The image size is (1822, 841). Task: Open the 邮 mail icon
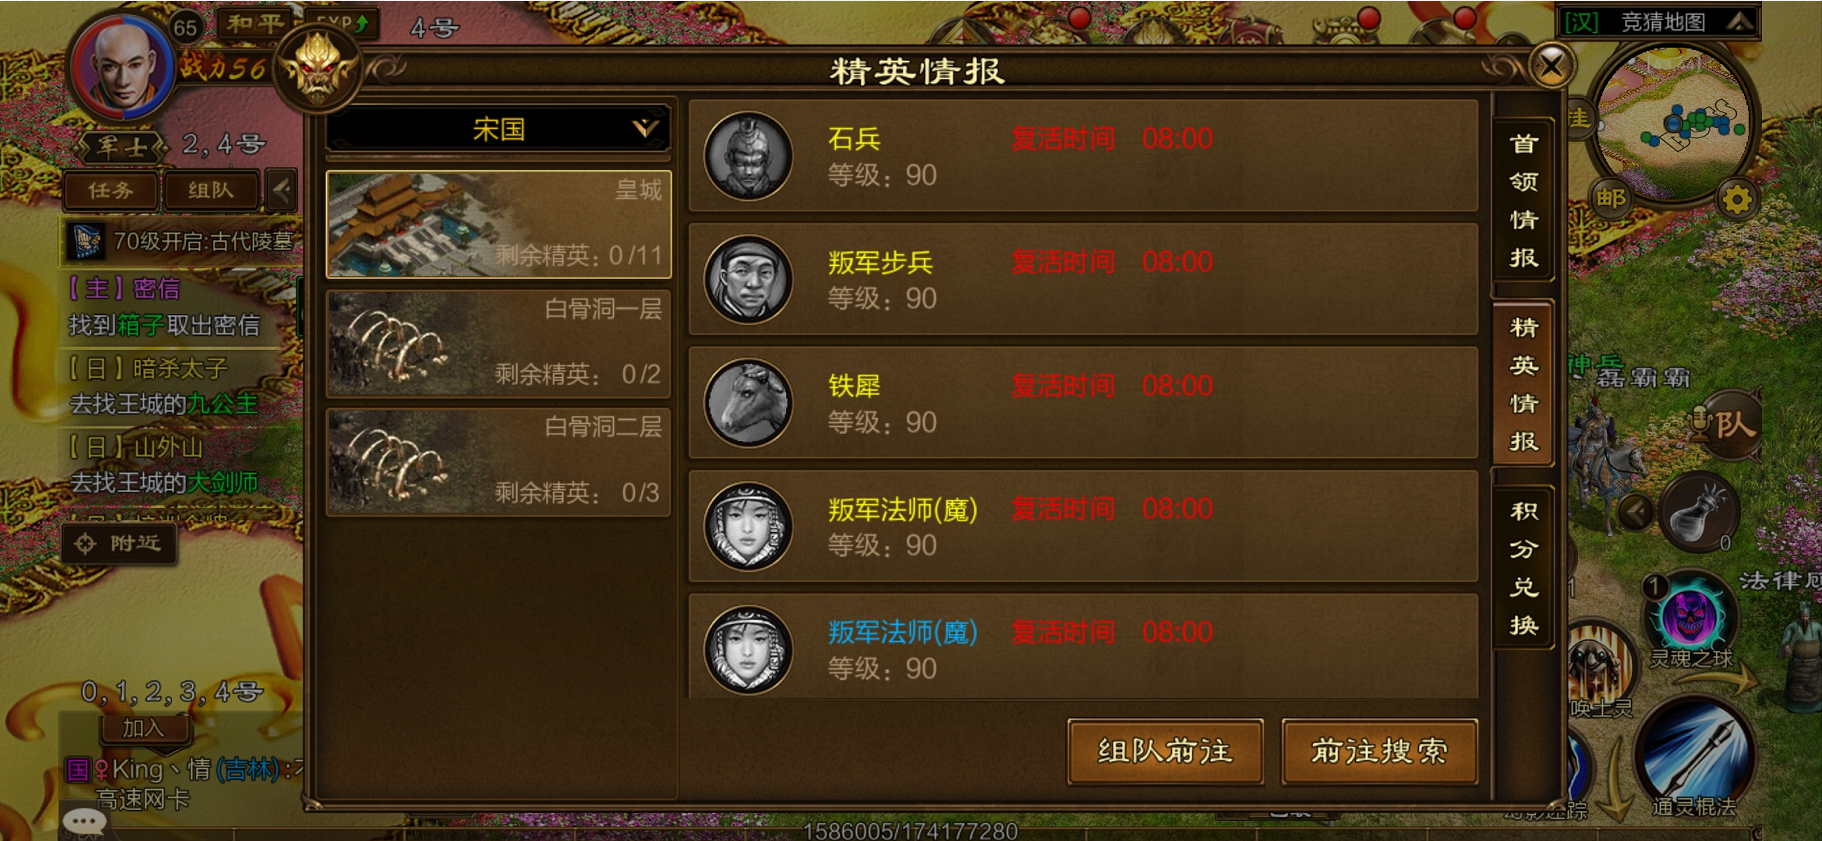click(1610, 198)
